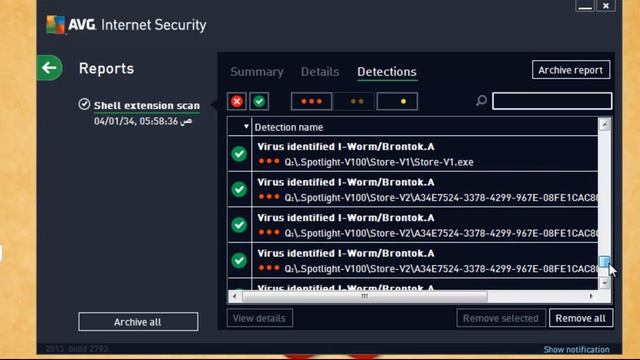640x360 pixels.
Task: Select the Shell extension scan report
Action: 147,106
